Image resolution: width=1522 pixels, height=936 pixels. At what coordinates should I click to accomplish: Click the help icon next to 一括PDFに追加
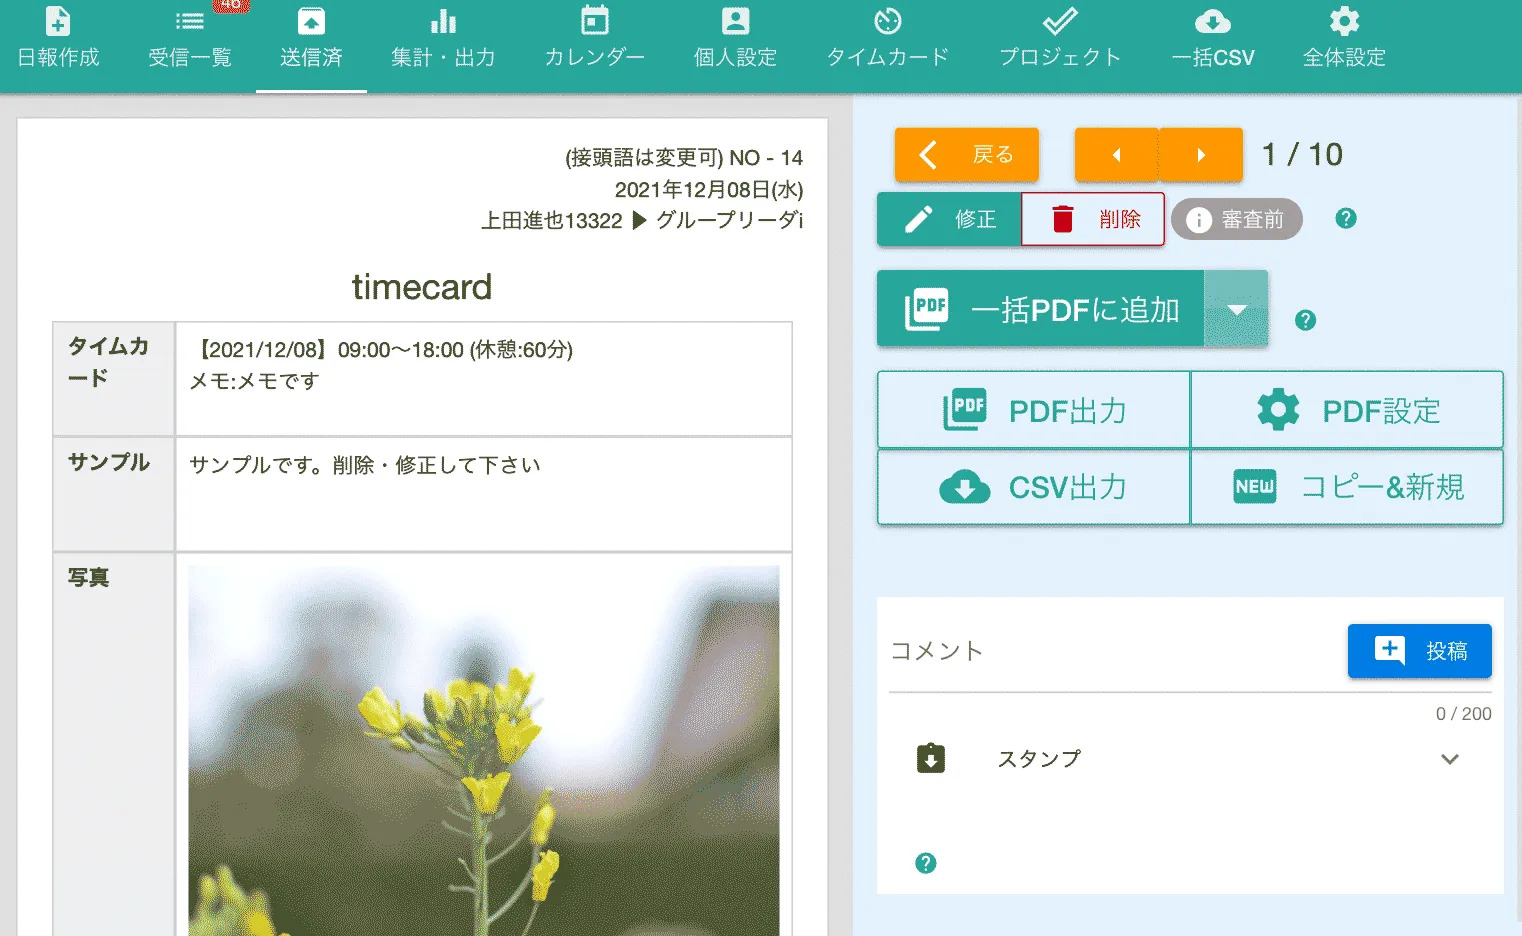click(1305, 320)
